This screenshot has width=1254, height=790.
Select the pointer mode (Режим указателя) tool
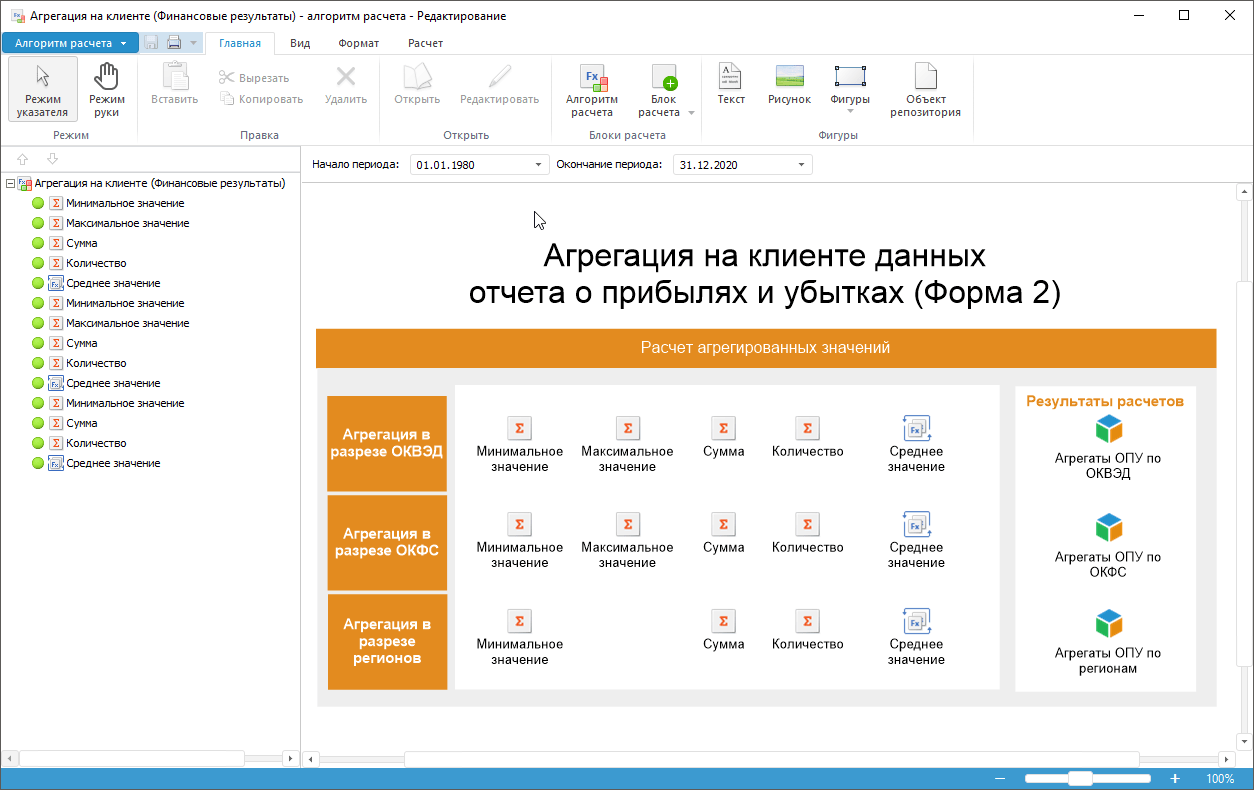point(43,89)
